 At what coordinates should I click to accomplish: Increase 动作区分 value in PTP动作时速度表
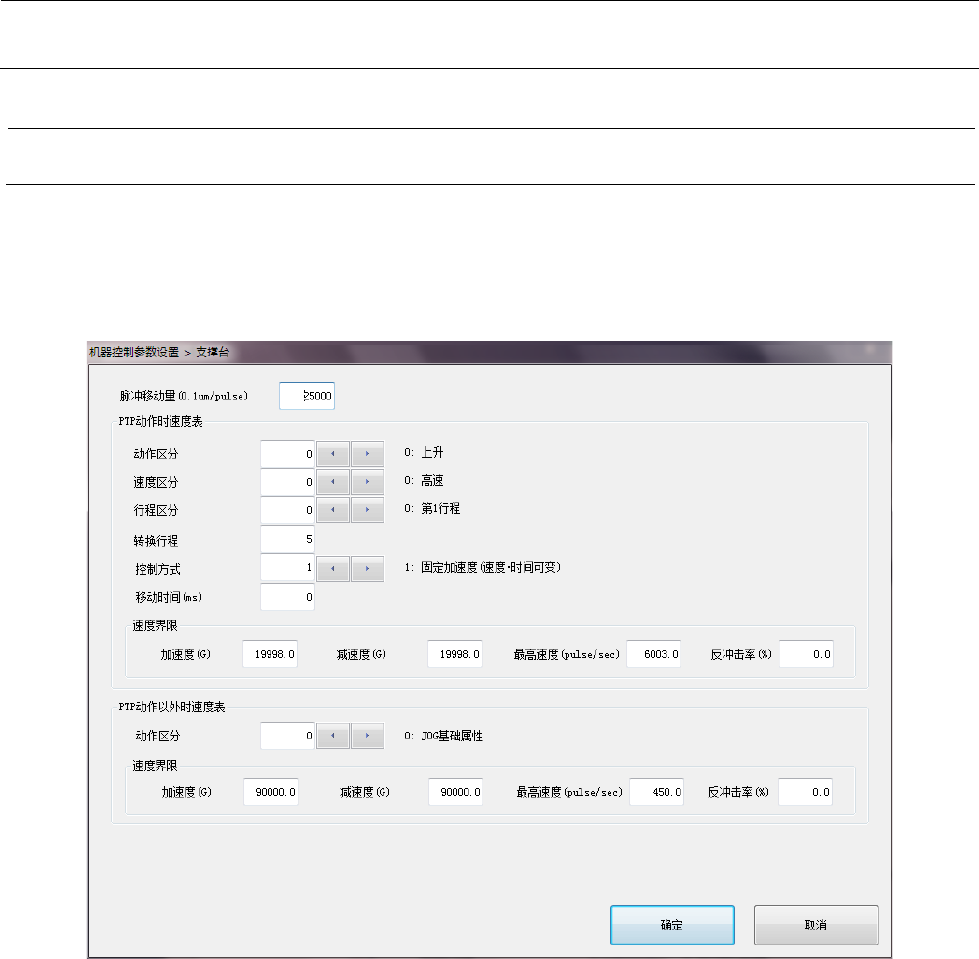point(367,454)
